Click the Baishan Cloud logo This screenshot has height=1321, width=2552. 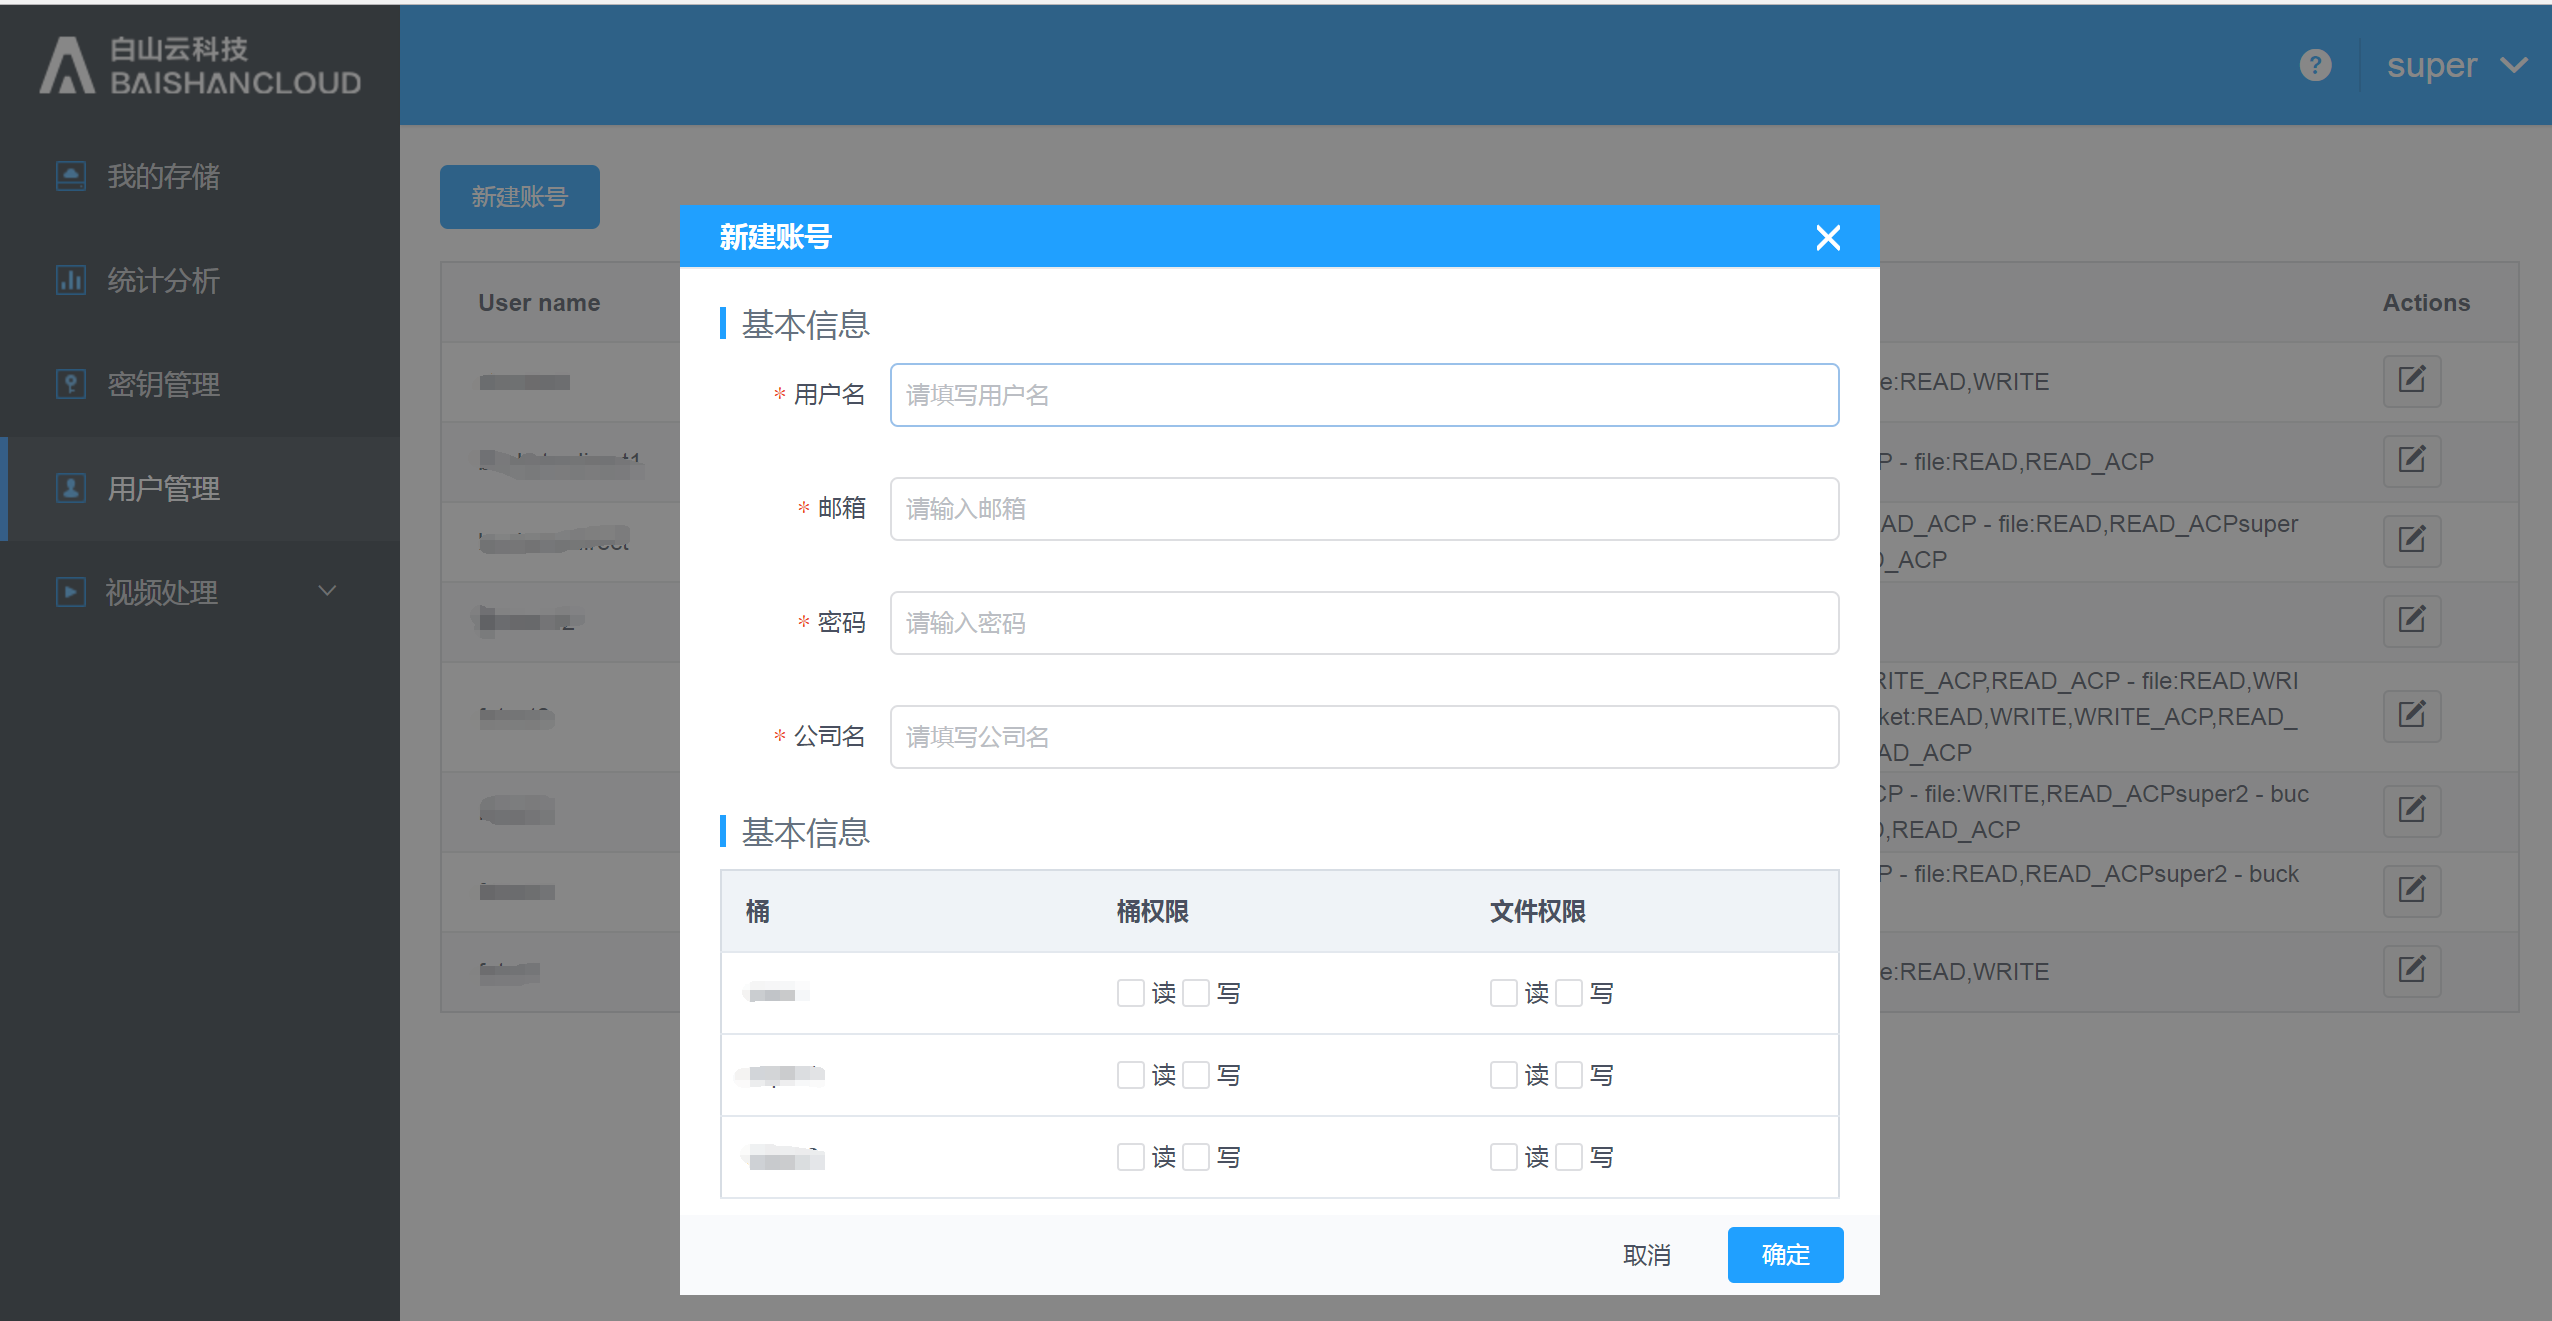(200, 66)
